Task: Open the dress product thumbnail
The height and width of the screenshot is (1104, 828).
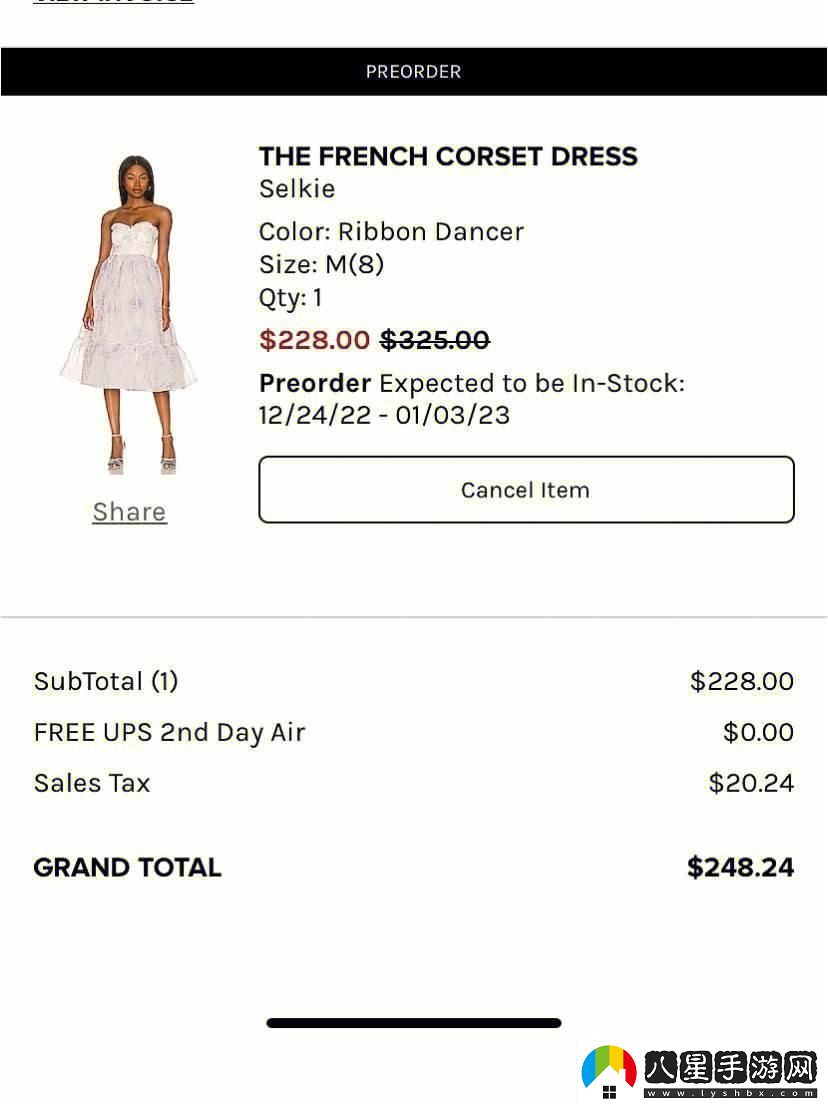Action: pos(128,314)
